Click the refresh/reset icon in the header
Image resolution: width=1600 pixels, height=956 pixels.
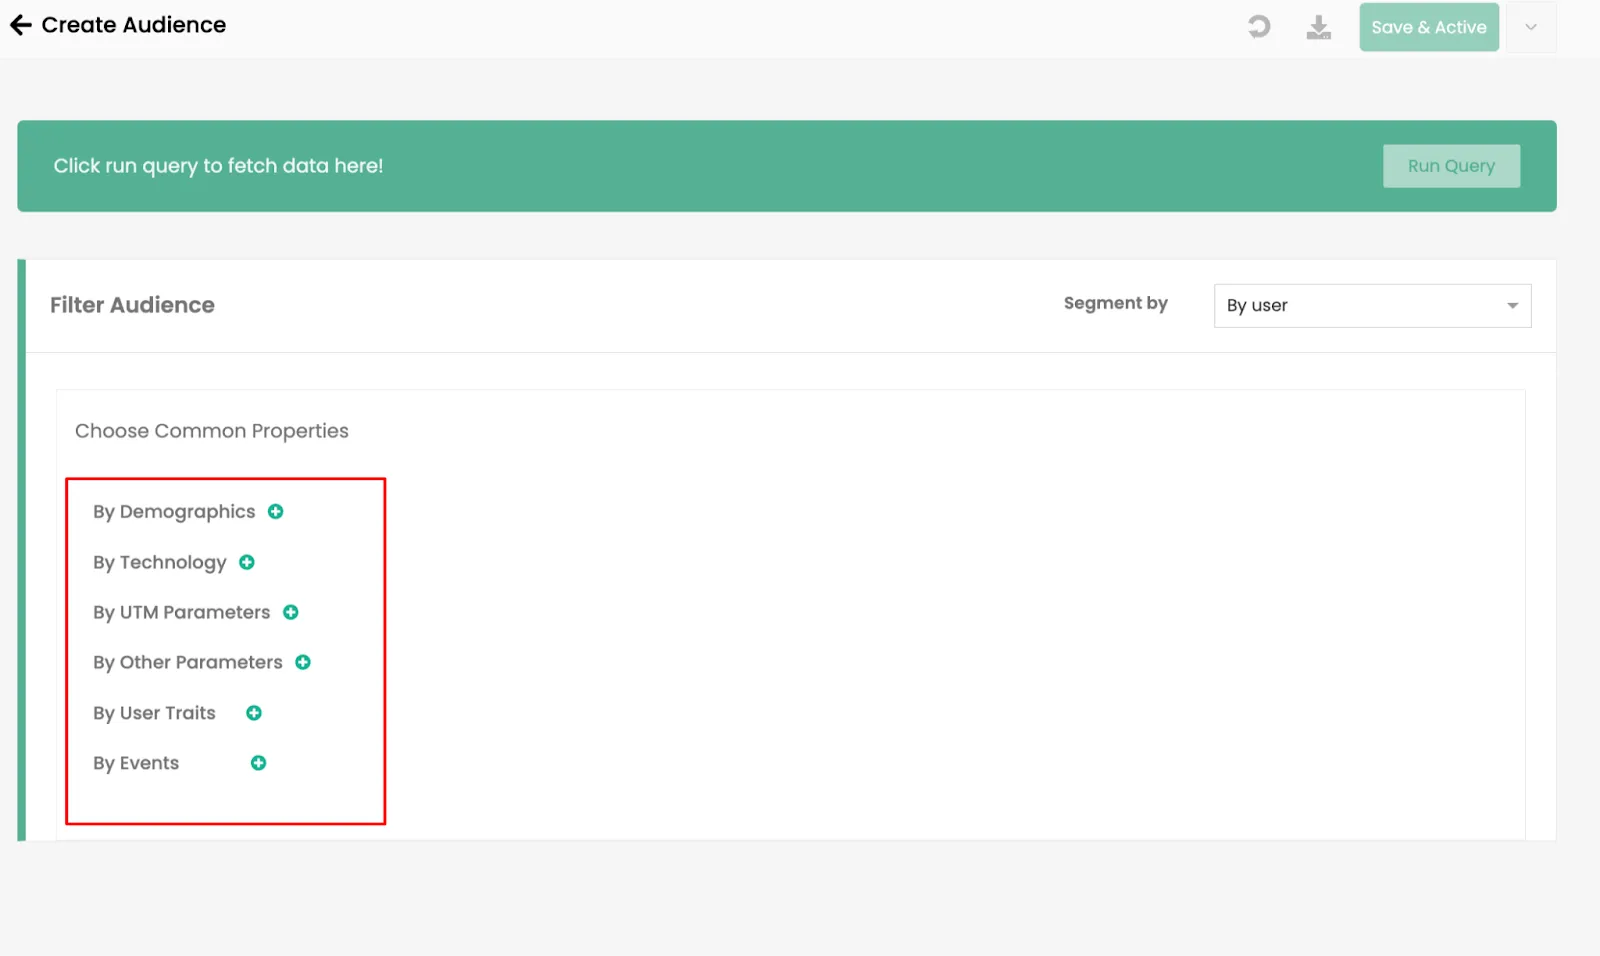coord(1259,27)
